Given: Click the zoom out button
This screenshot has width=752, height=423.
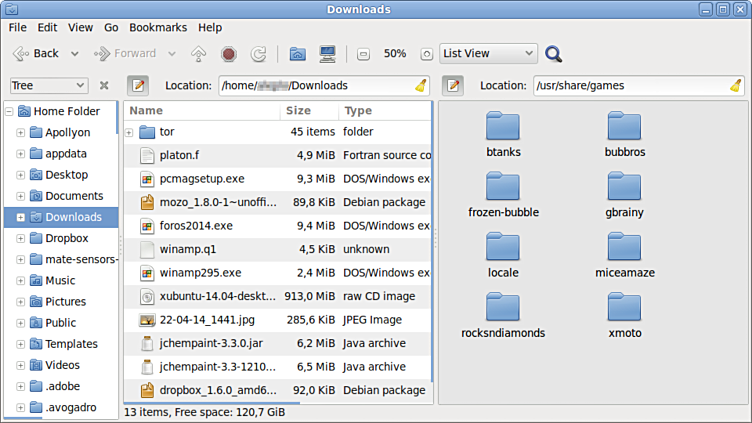Looking at the screenshot, I should pyautogui.click(x=363, y=54).
